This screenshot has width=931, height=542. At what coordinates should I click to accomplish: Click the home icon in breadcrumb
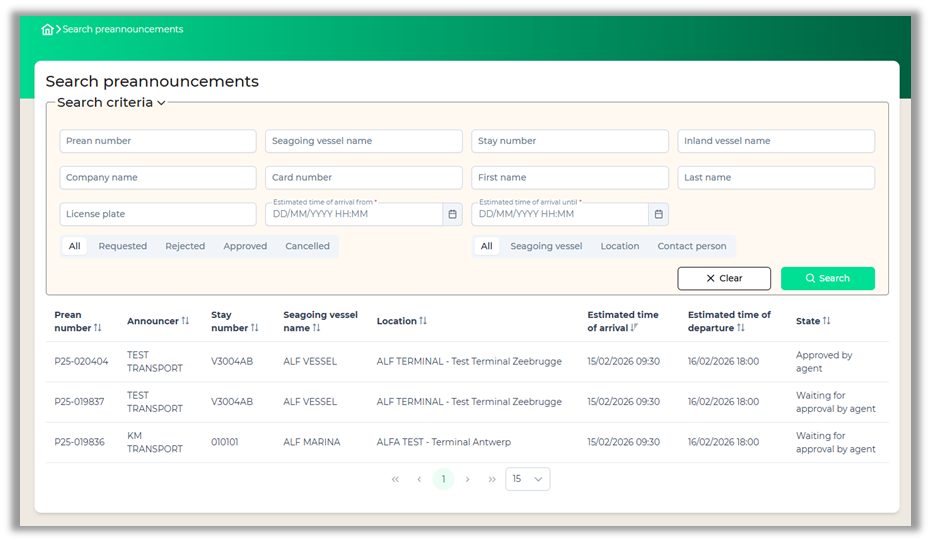tap(47, 30)
